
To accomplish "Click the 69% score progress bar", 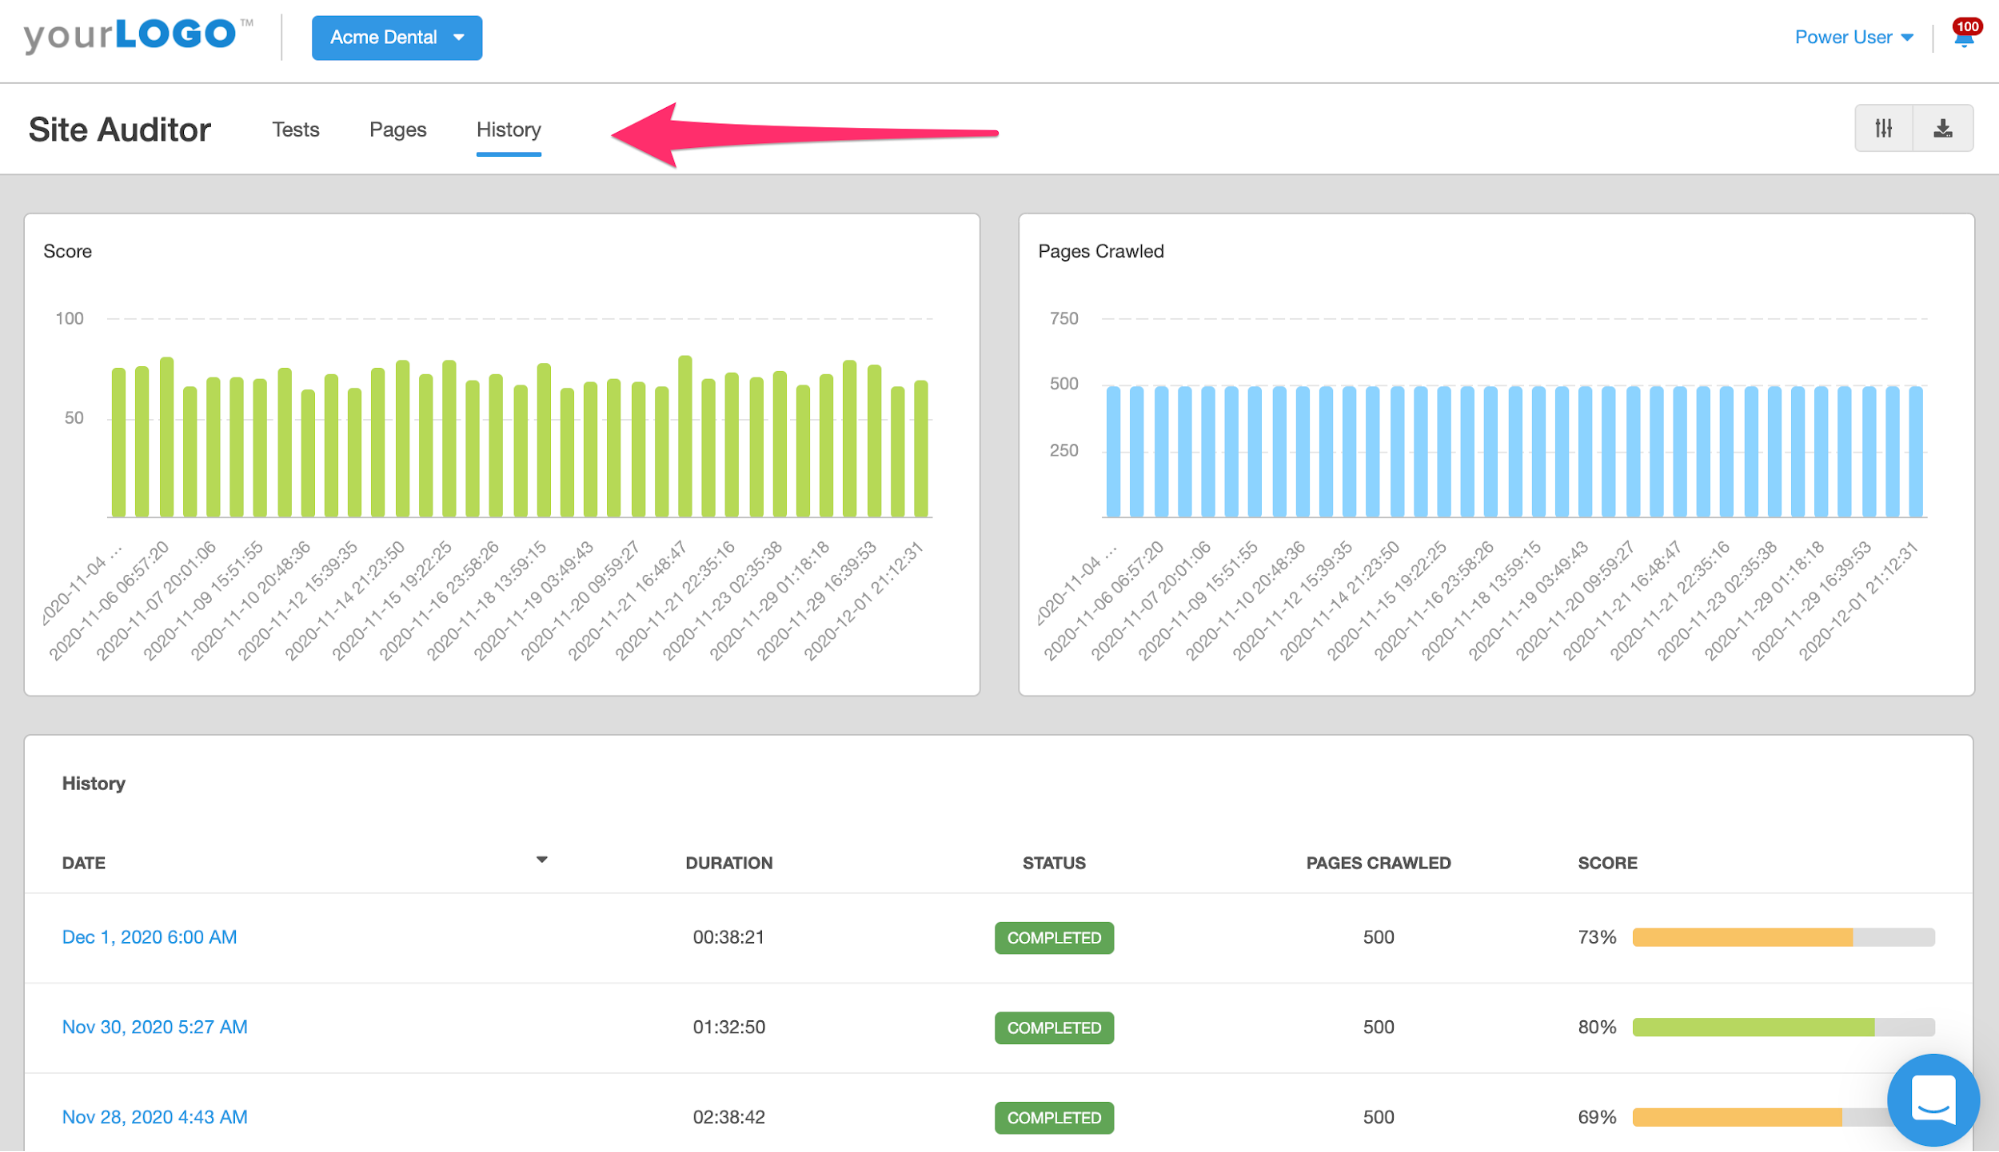I will tap(1760, 1117).
